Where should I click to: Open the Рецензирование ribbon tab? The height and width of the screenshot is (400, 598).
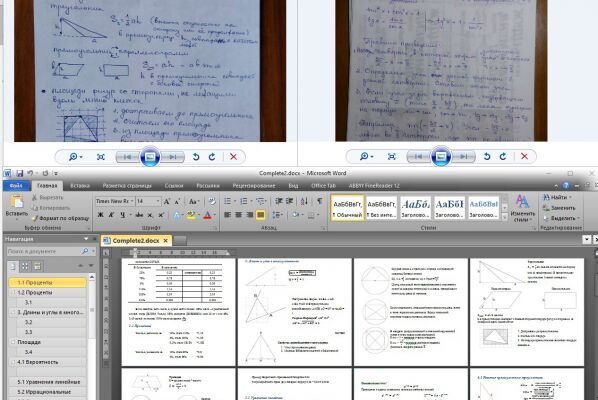pyautogui.click(x=254, y=186)
